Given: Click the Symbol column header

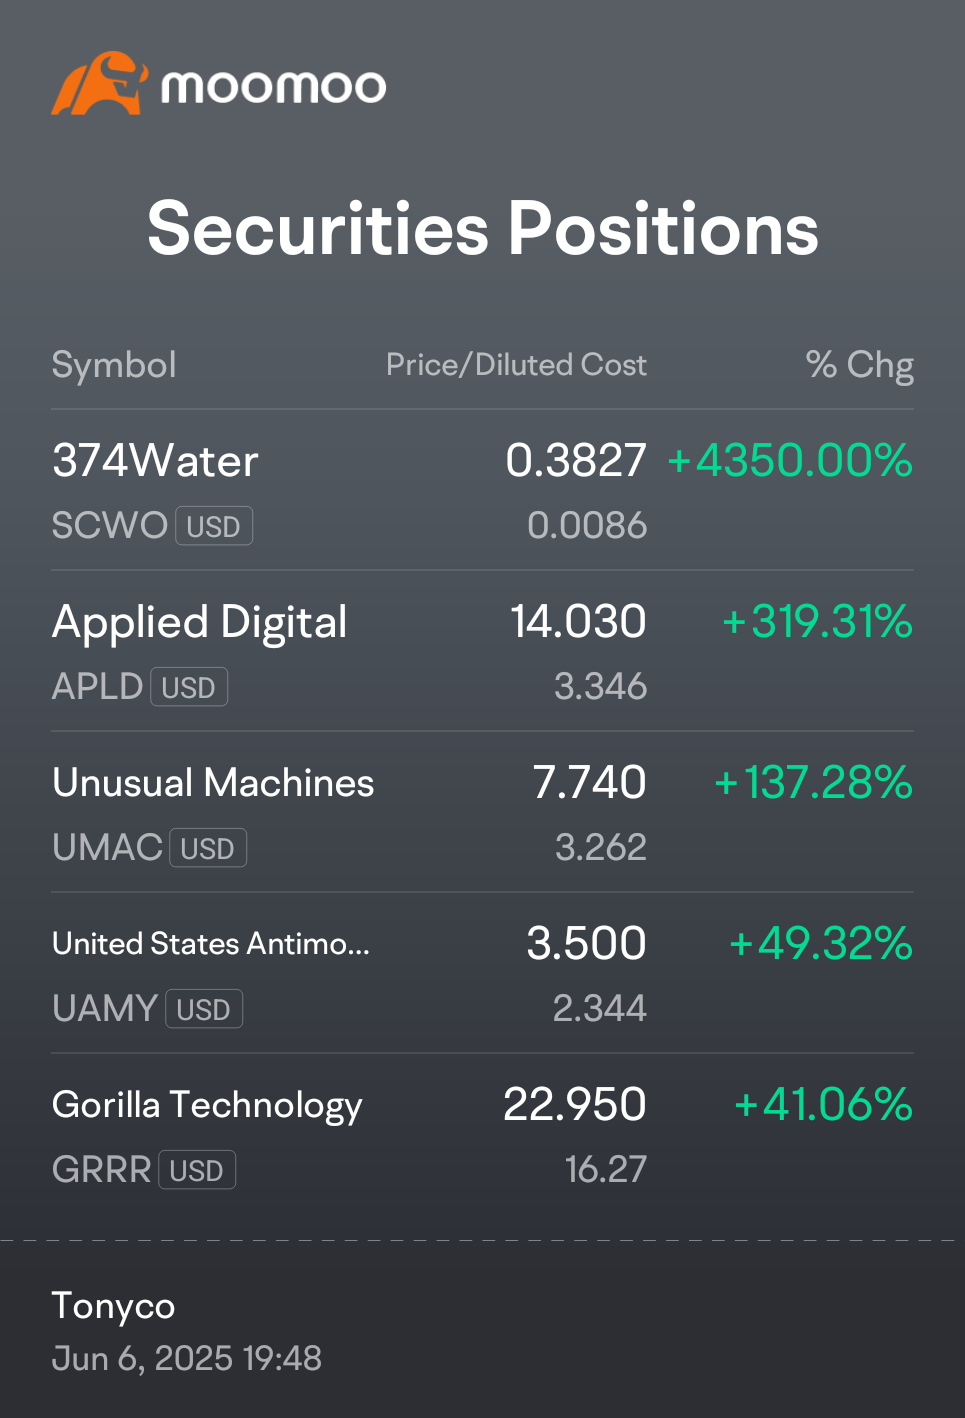Looking at the screenshot, I should (114, 365).
